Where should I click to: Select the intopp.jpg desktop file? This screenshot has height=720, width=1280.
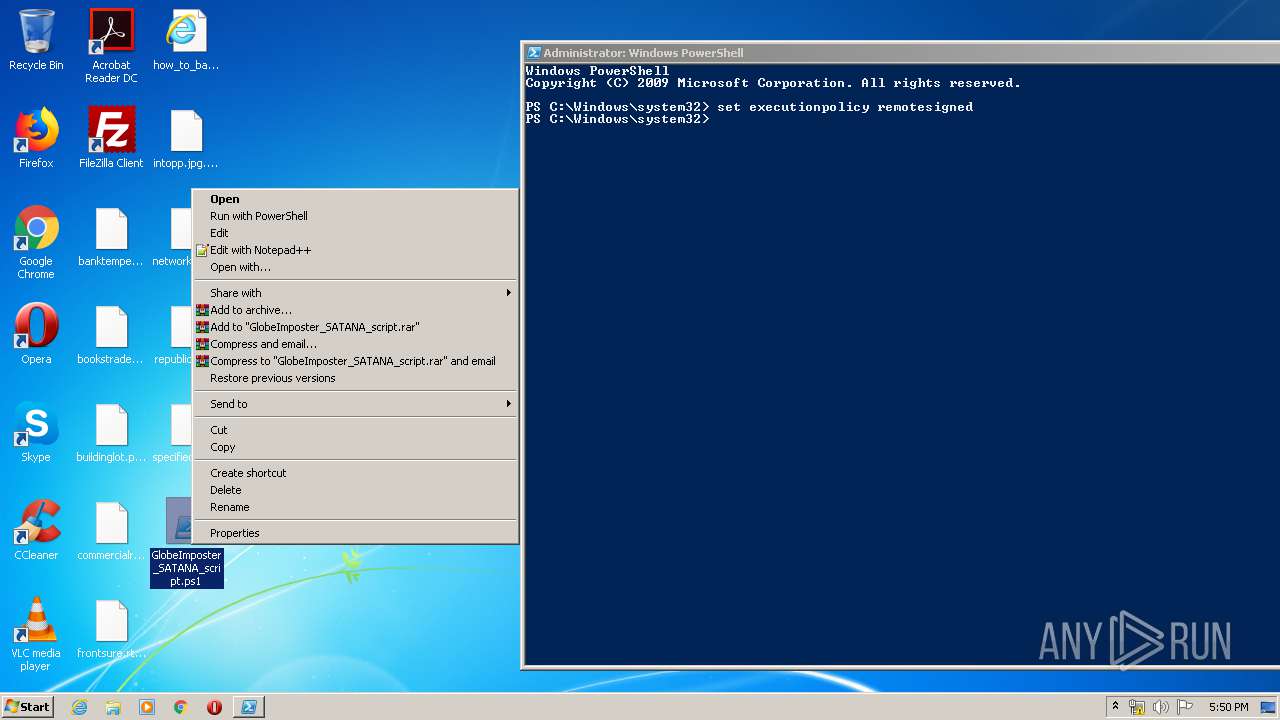(186, 138)
